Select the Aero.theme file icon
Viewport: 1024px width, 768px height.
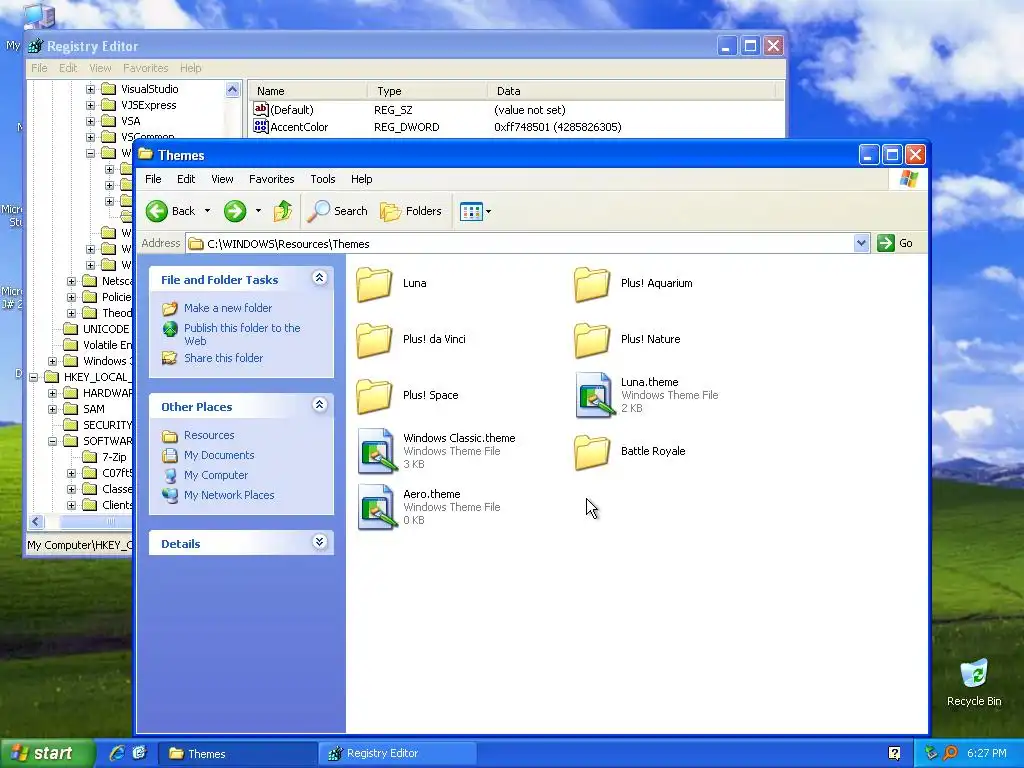click(377, 507)
